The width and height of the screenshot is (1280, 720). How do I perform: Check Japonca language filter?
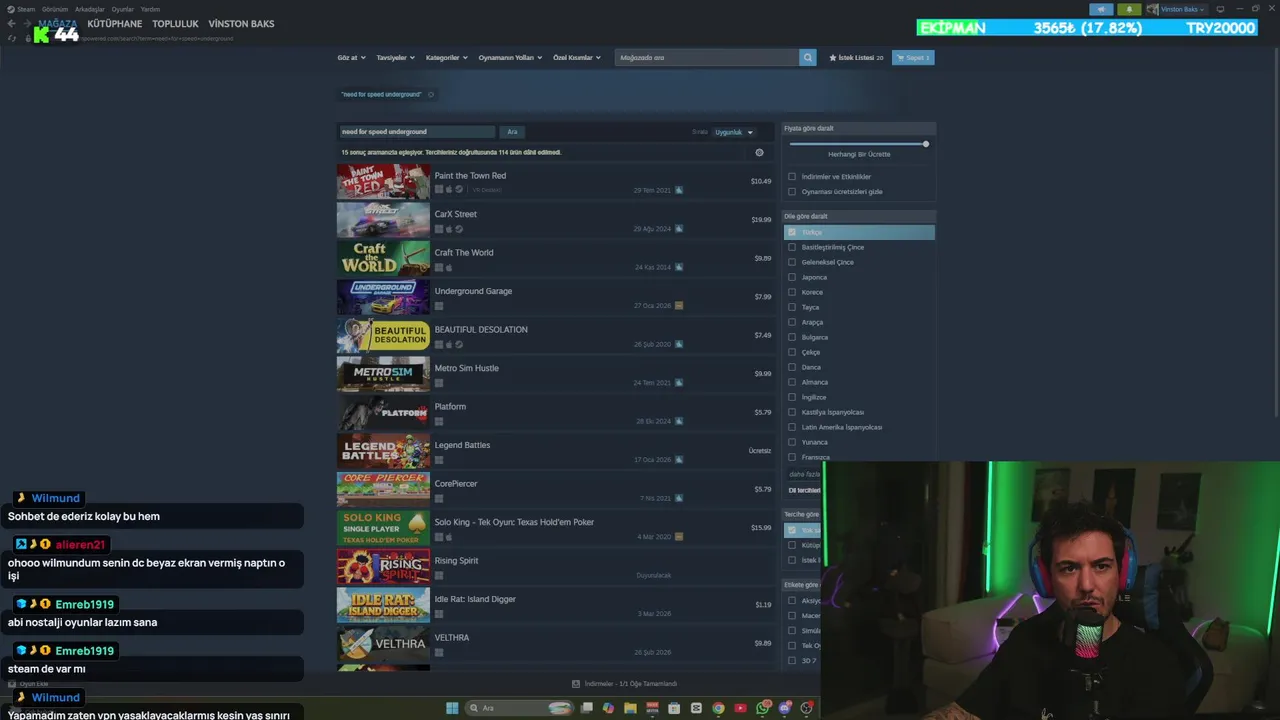[792, 277]
